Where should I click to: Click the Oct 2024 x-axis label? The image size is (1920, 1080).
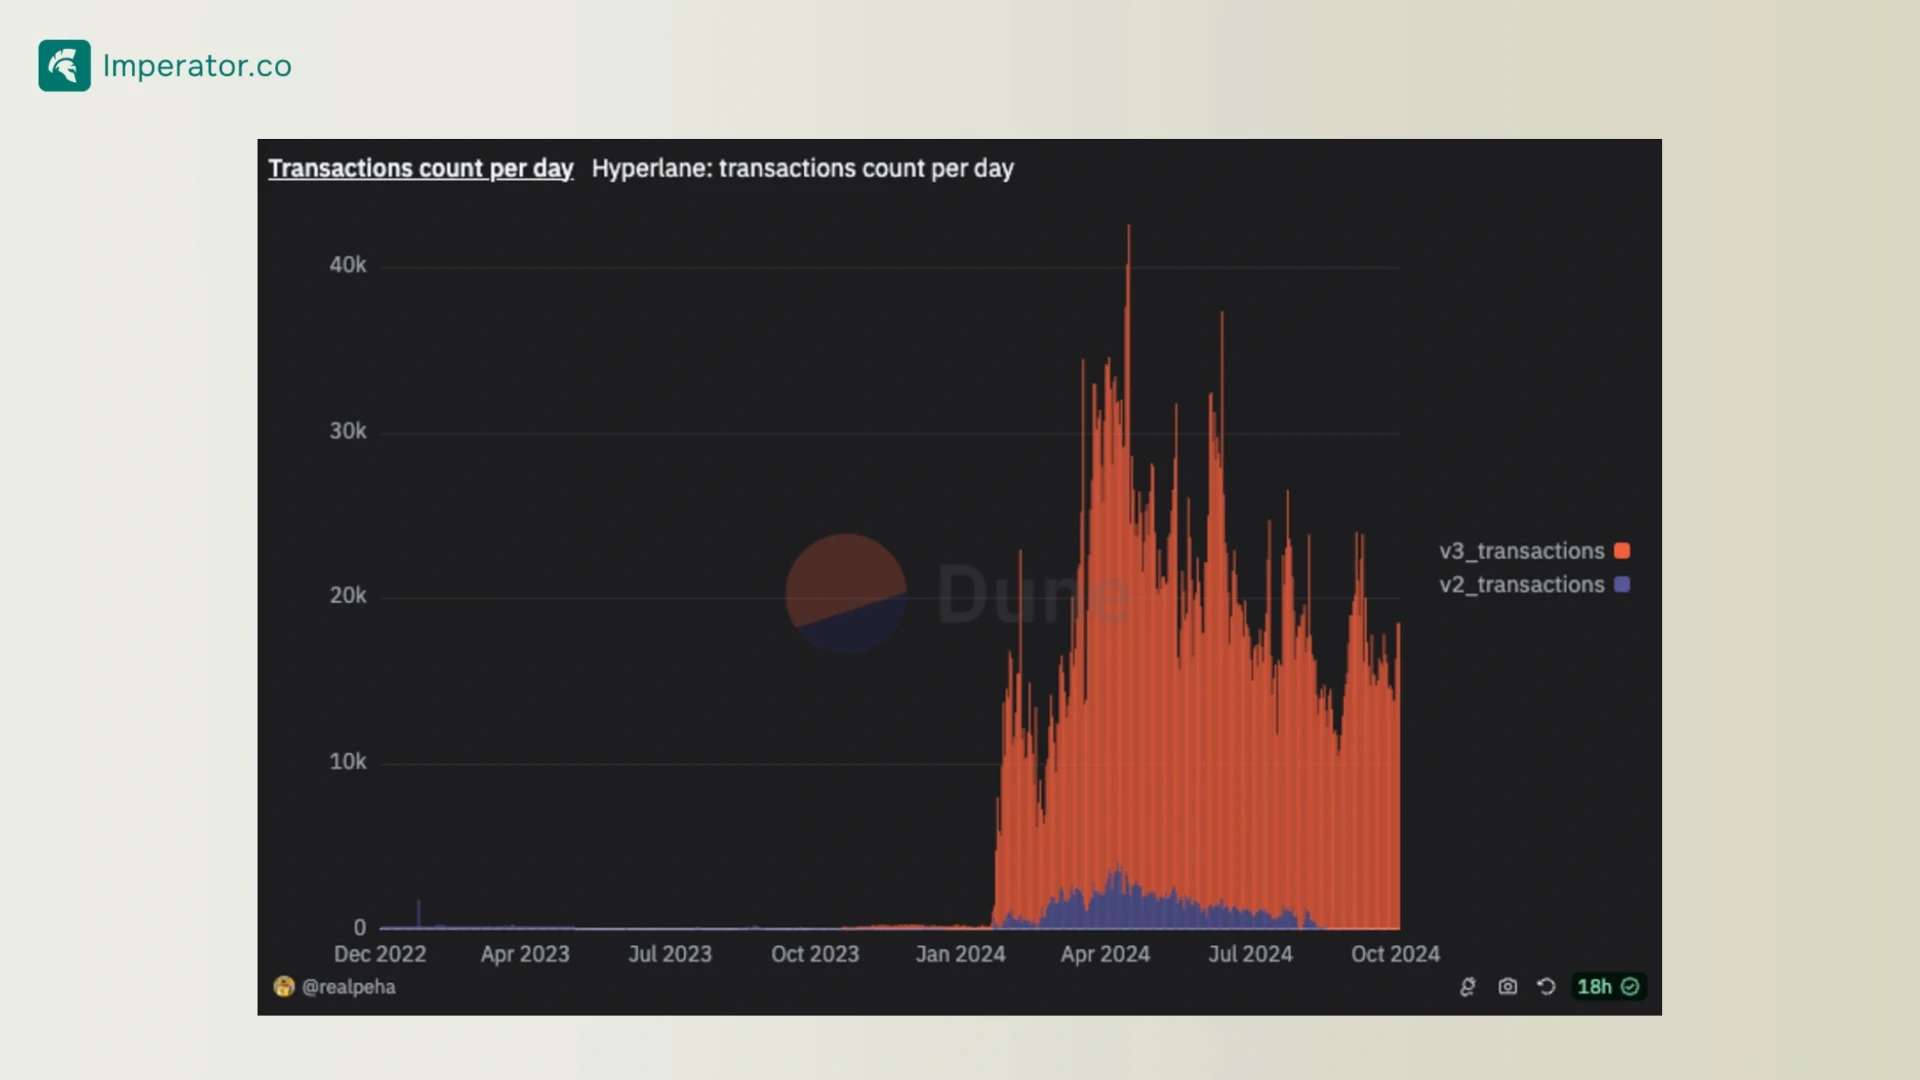tap(1395, 954)
